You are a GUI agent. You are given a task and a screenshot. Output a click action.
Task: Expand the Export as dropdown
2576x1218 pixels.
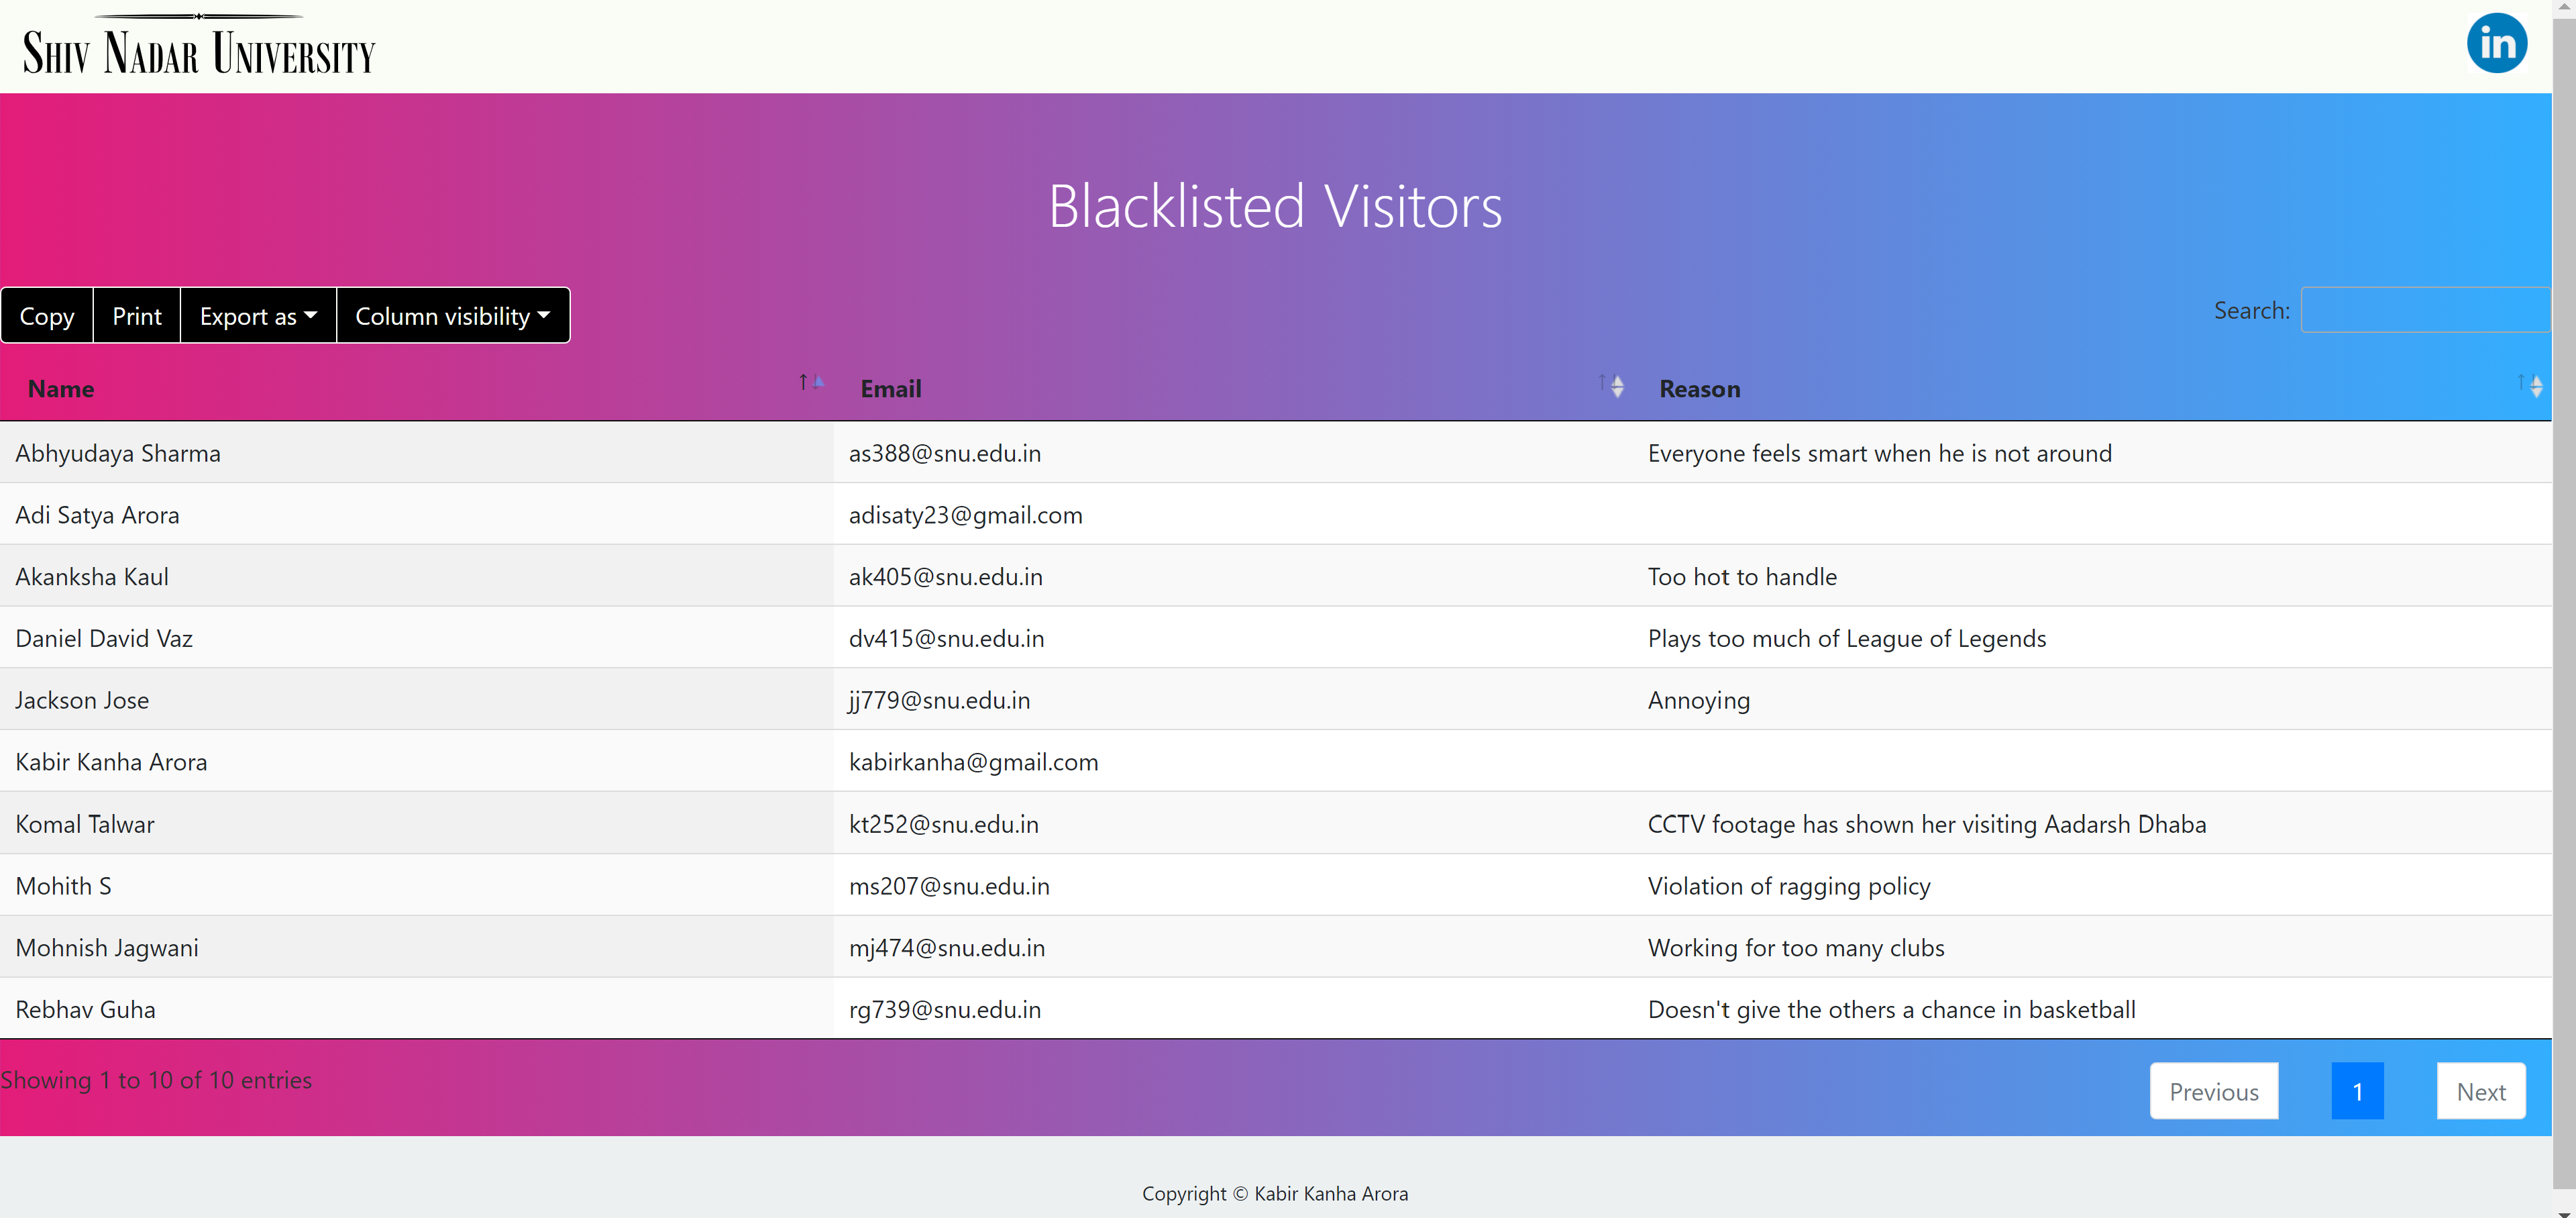(x=258, y=316)
